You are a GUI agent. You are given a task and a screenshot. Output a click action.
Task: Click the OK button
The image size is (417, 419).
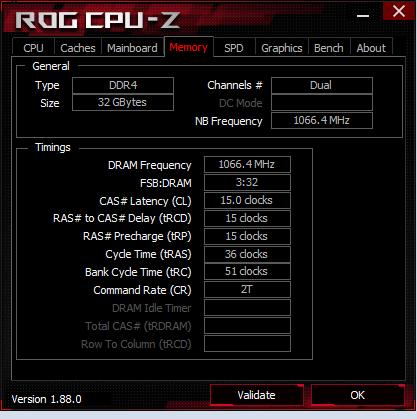click(358, 395)
